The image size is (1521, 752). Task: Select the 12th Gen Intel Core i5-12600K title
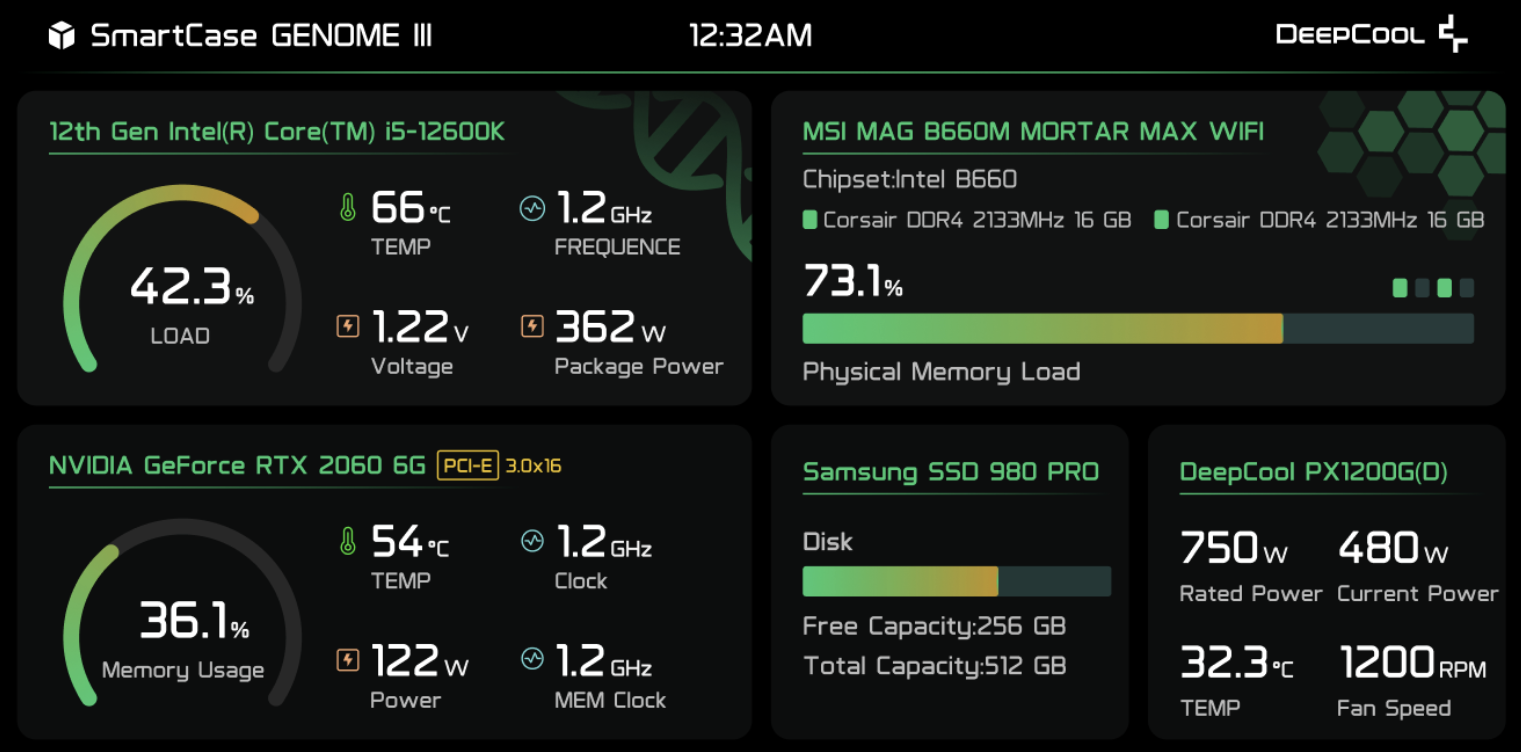coord(277,132)
